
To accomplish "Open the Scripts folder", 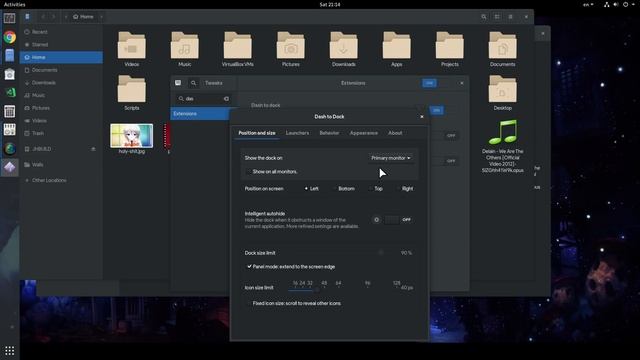I will (x=131, y=93).
